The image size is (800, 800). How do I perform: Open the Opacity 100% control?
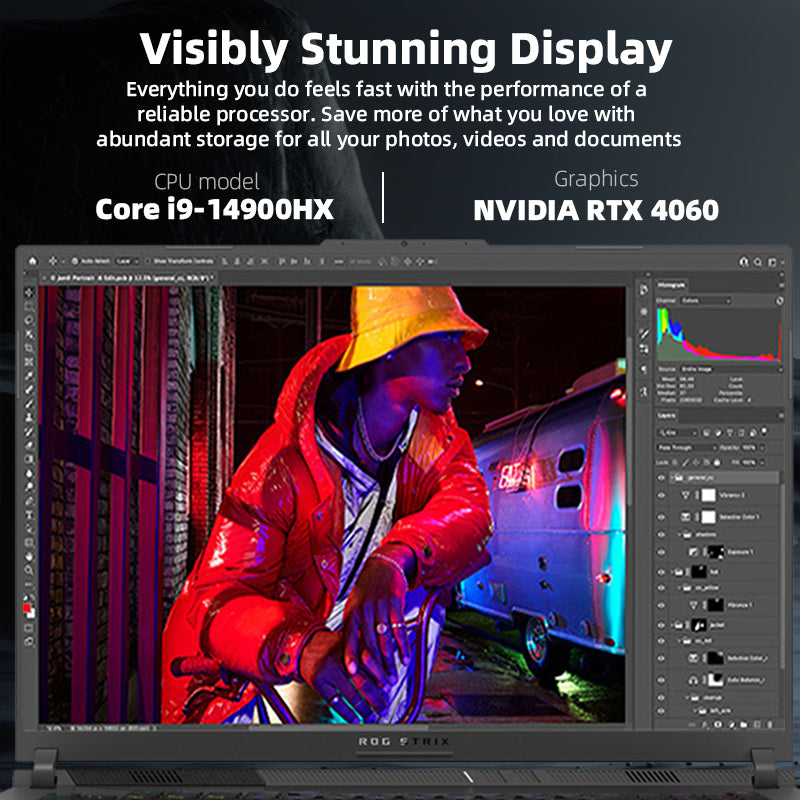[x=749, y=447]
